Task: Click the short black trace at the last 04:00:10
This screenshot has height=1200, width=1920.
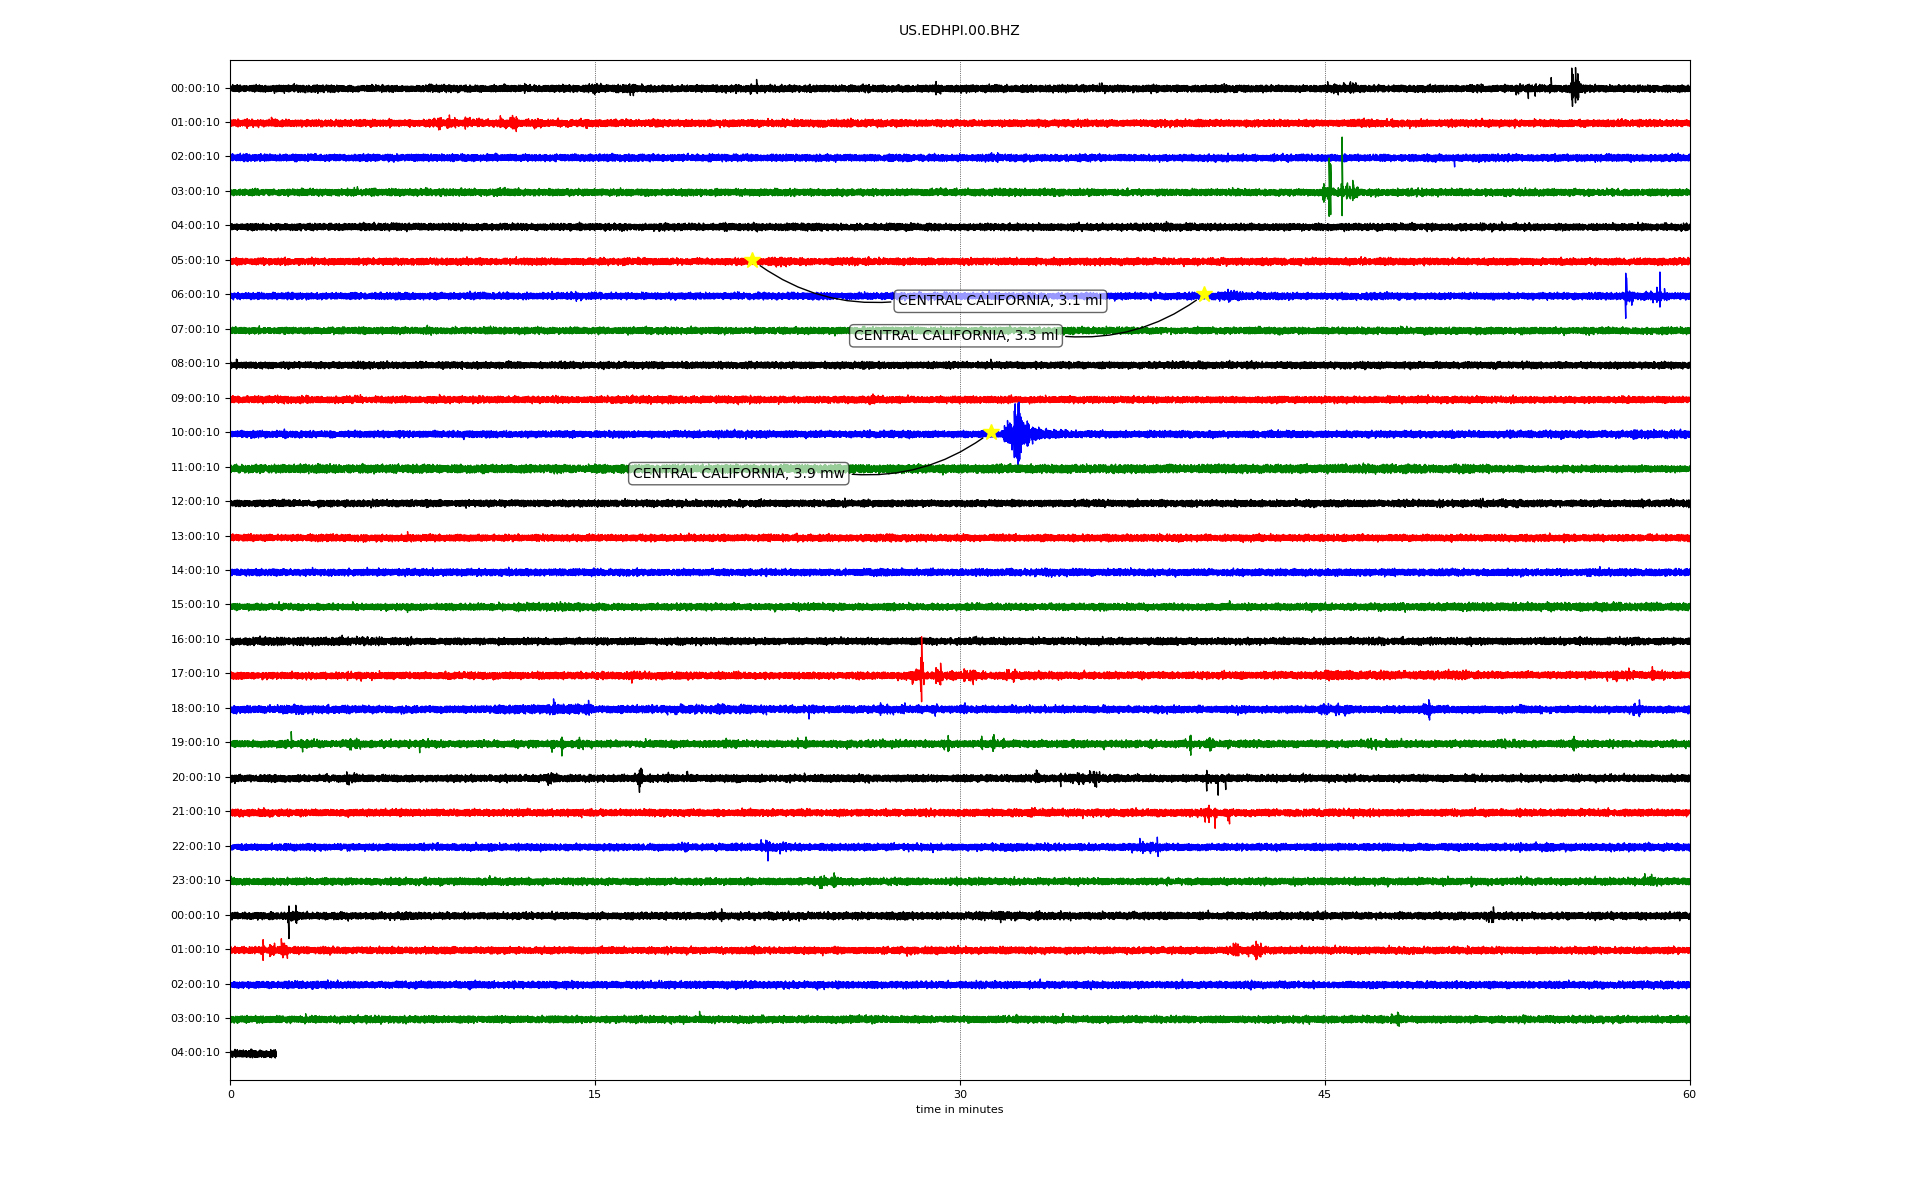Action: pos(253,1053)
